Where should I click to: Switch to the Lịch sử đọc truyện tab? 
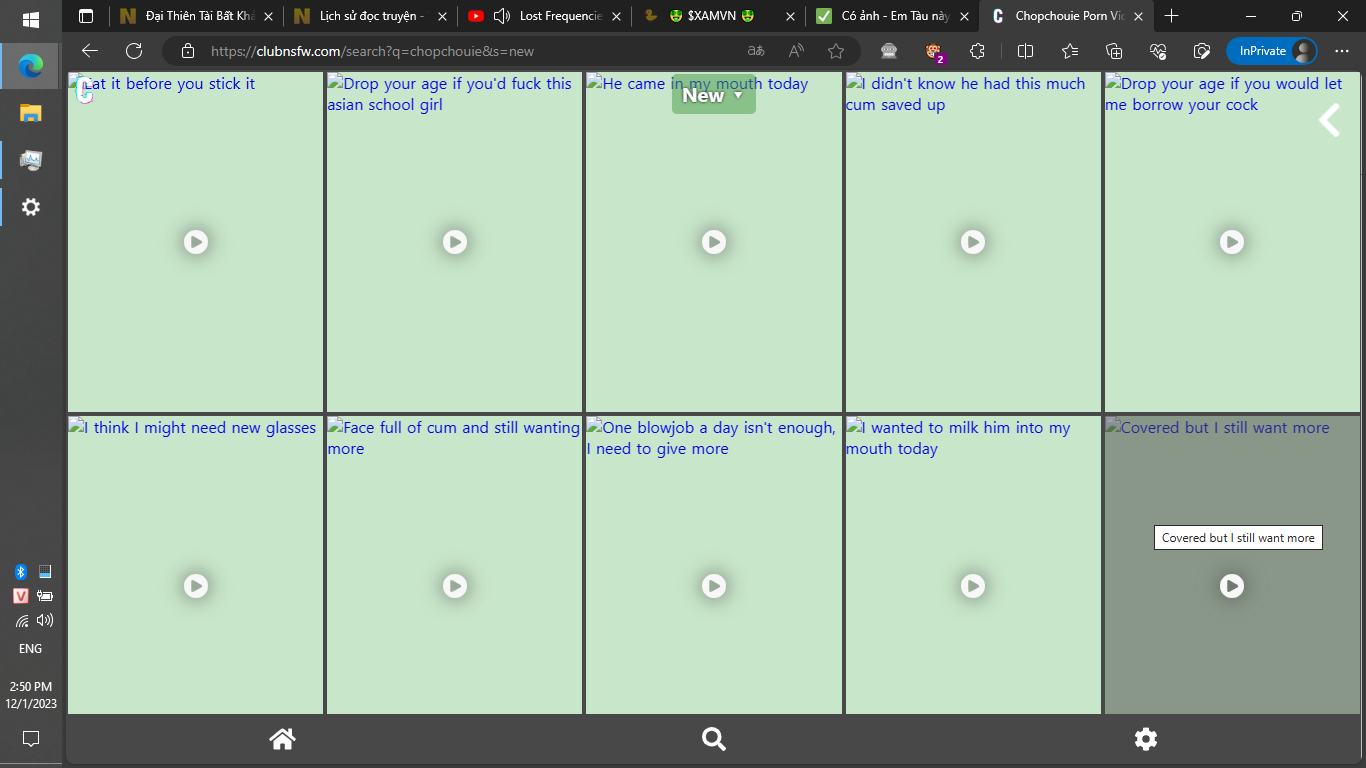tap(370, 16)
